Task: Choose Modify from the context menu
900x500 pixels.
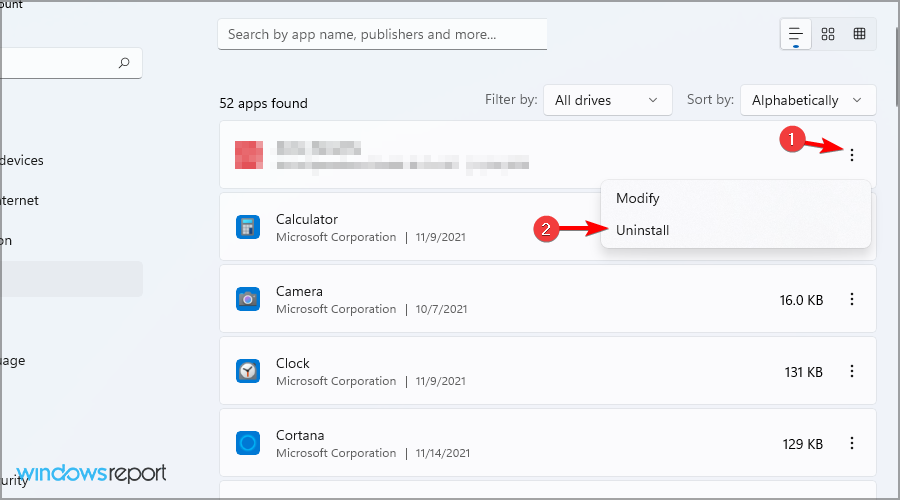Action: pos(638,198)
